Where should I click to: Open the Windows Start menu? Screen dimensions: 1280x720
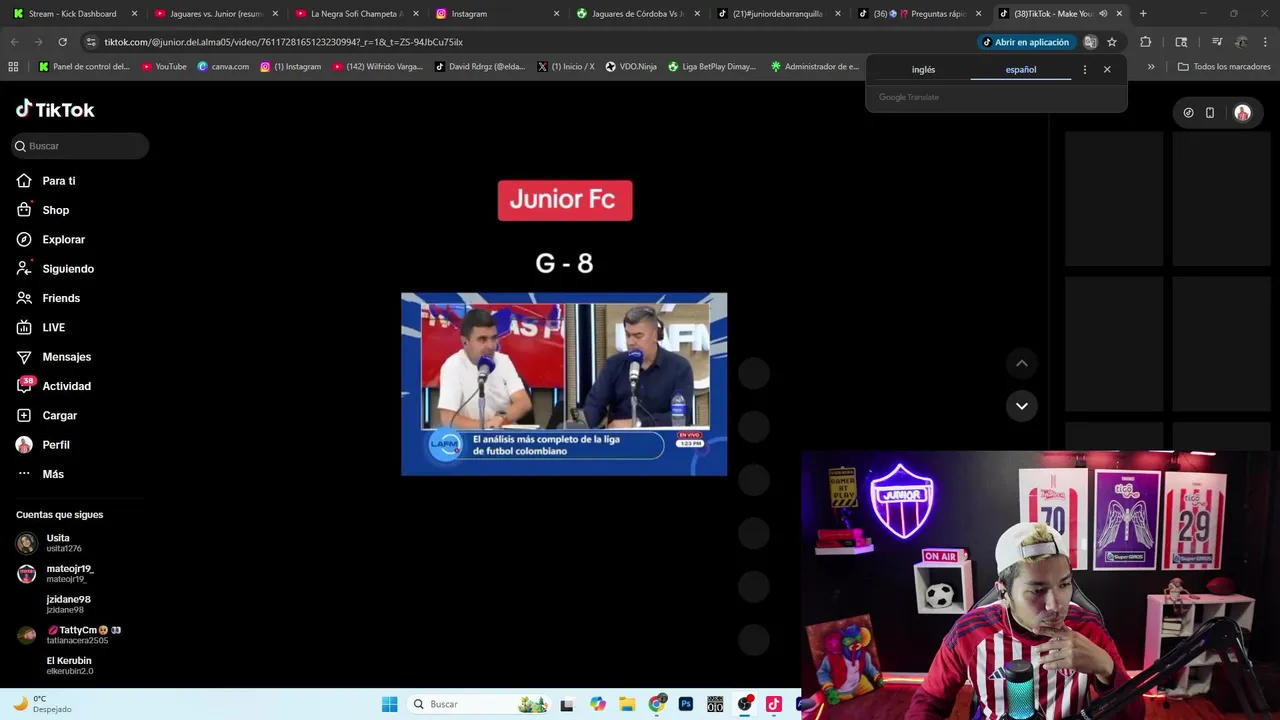389,704
